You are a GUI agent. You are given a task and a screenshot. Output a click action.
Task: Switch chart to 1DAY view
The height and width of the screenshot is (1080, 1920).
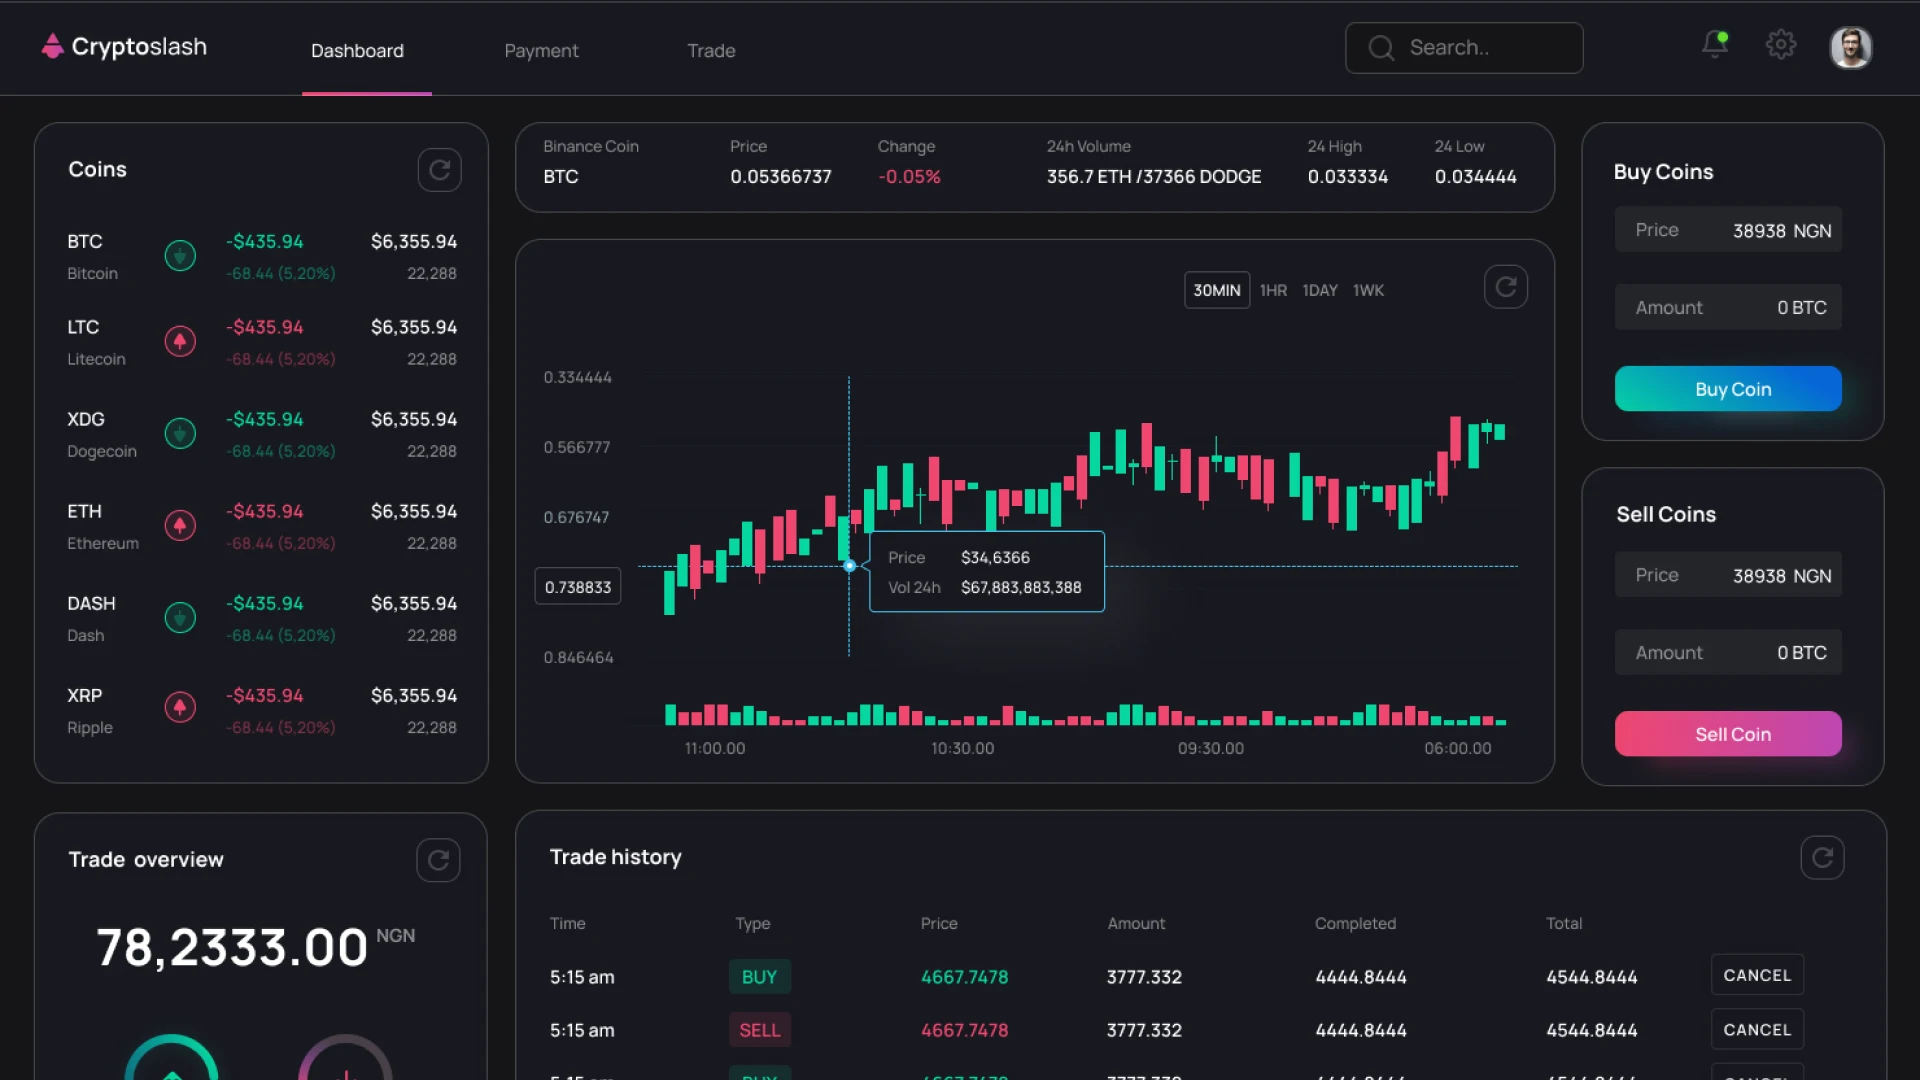(x=1320, y=290)
